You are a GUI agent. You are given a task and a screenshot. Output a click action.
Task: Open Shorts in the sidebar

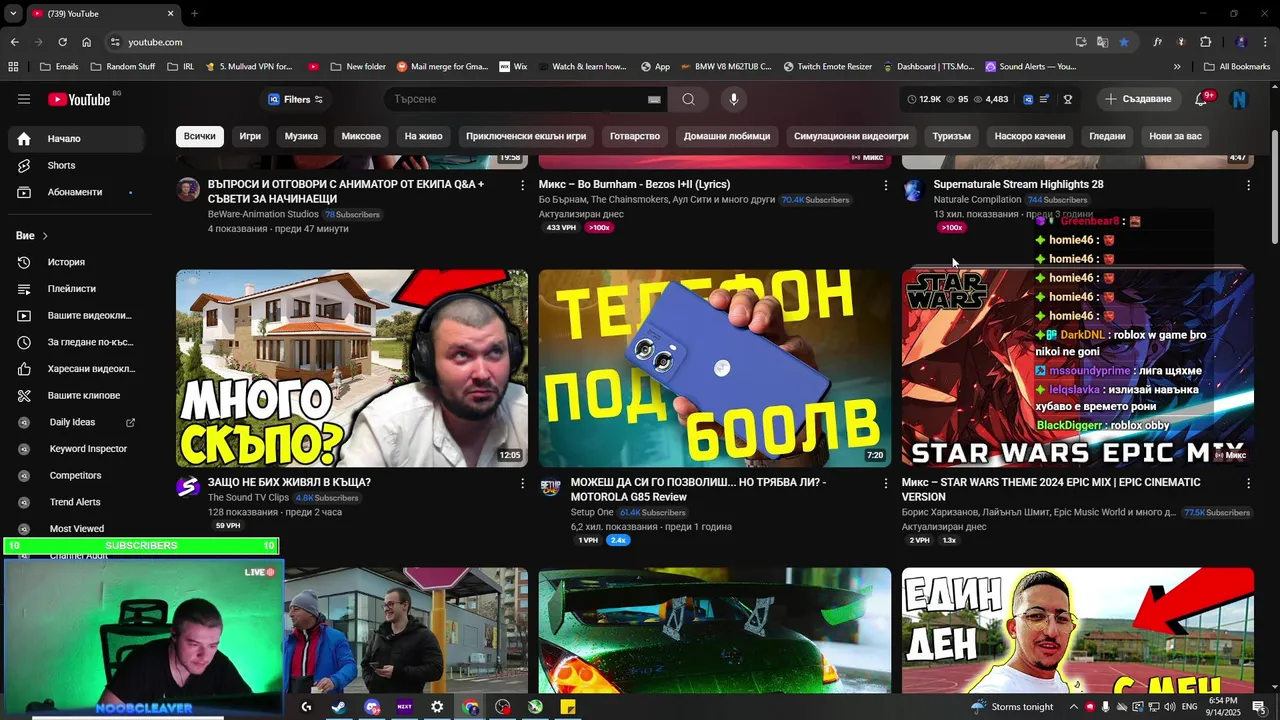[x=76, y=165]
